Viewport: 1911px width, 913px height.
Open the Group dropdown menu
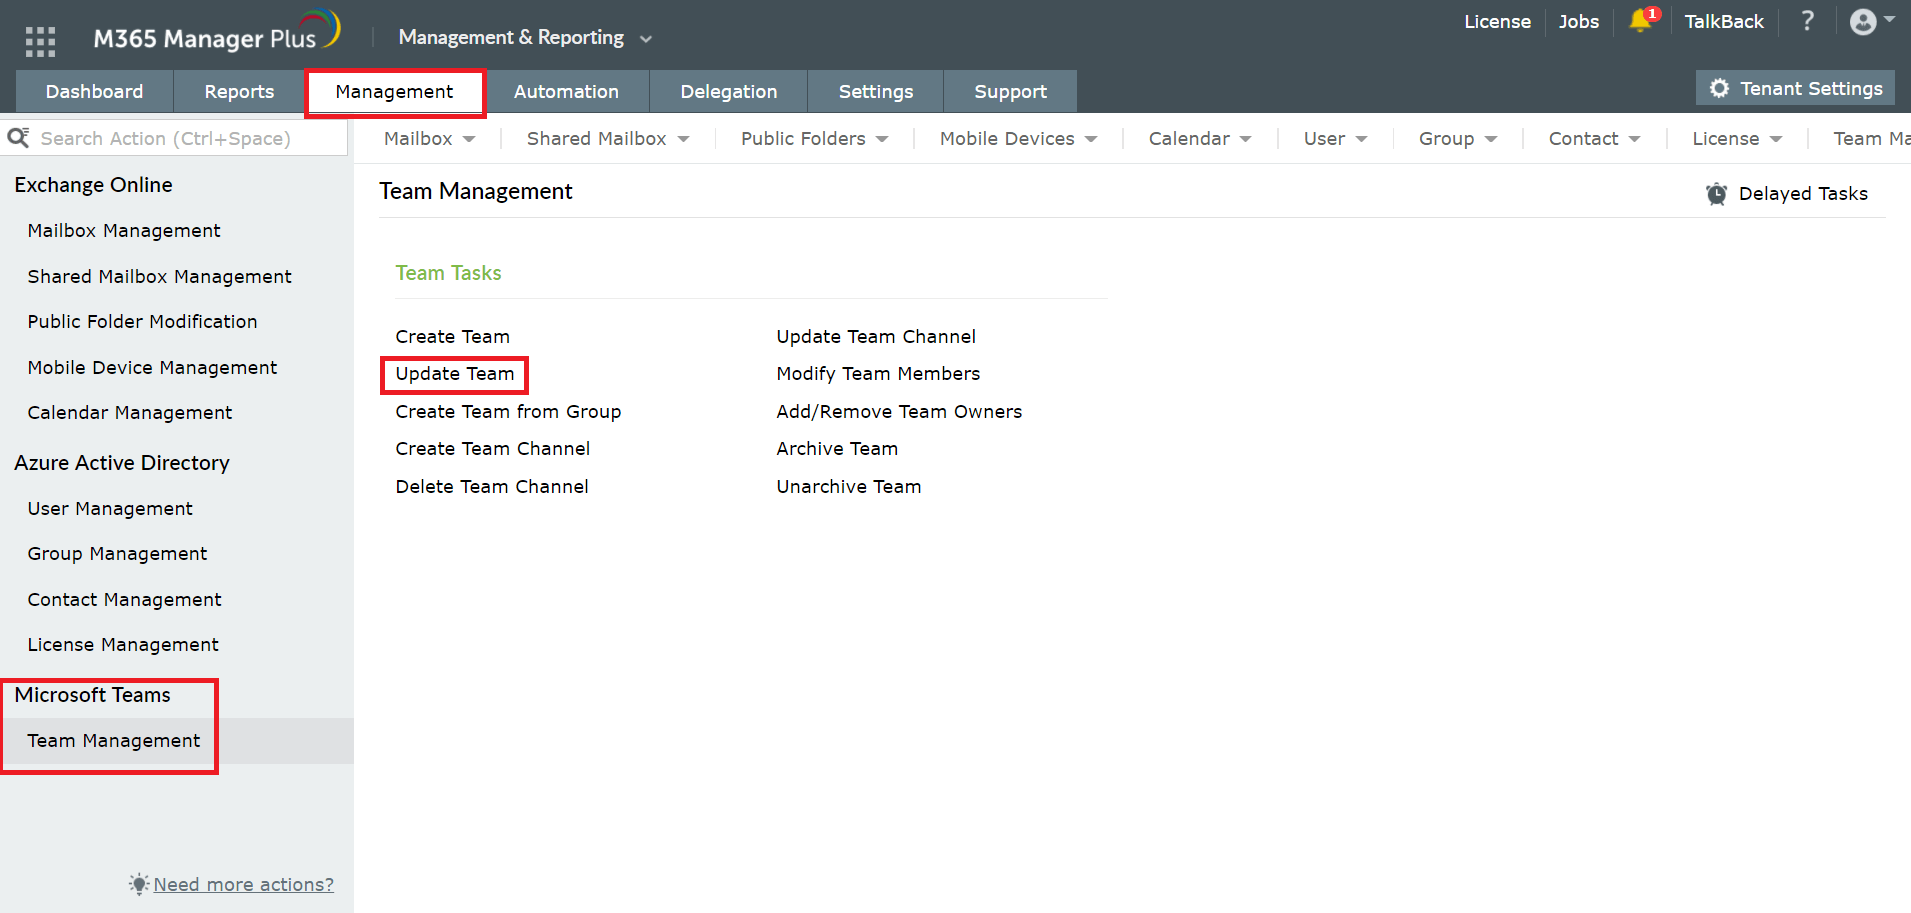[x=1458, y=139]
